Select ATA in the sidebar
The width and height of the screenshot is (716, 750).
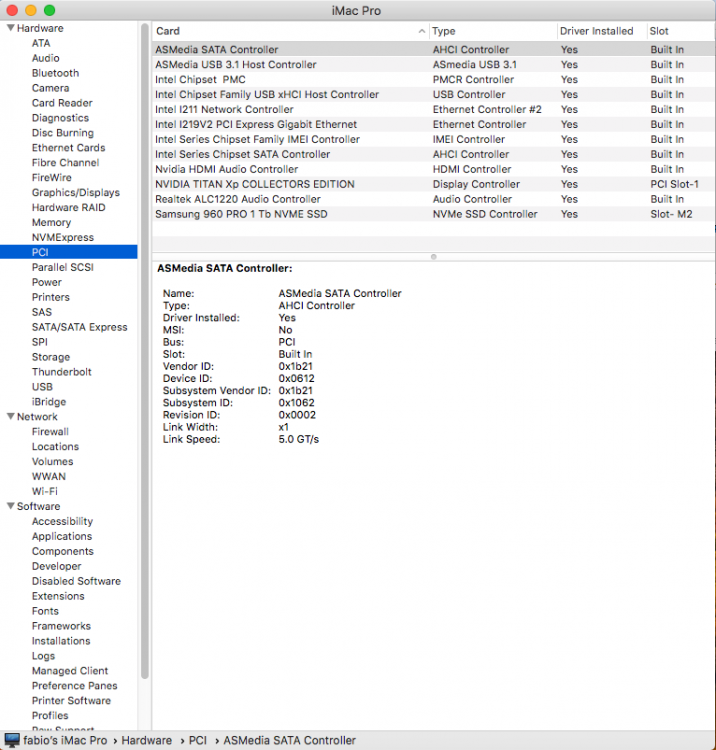(41, 43)
